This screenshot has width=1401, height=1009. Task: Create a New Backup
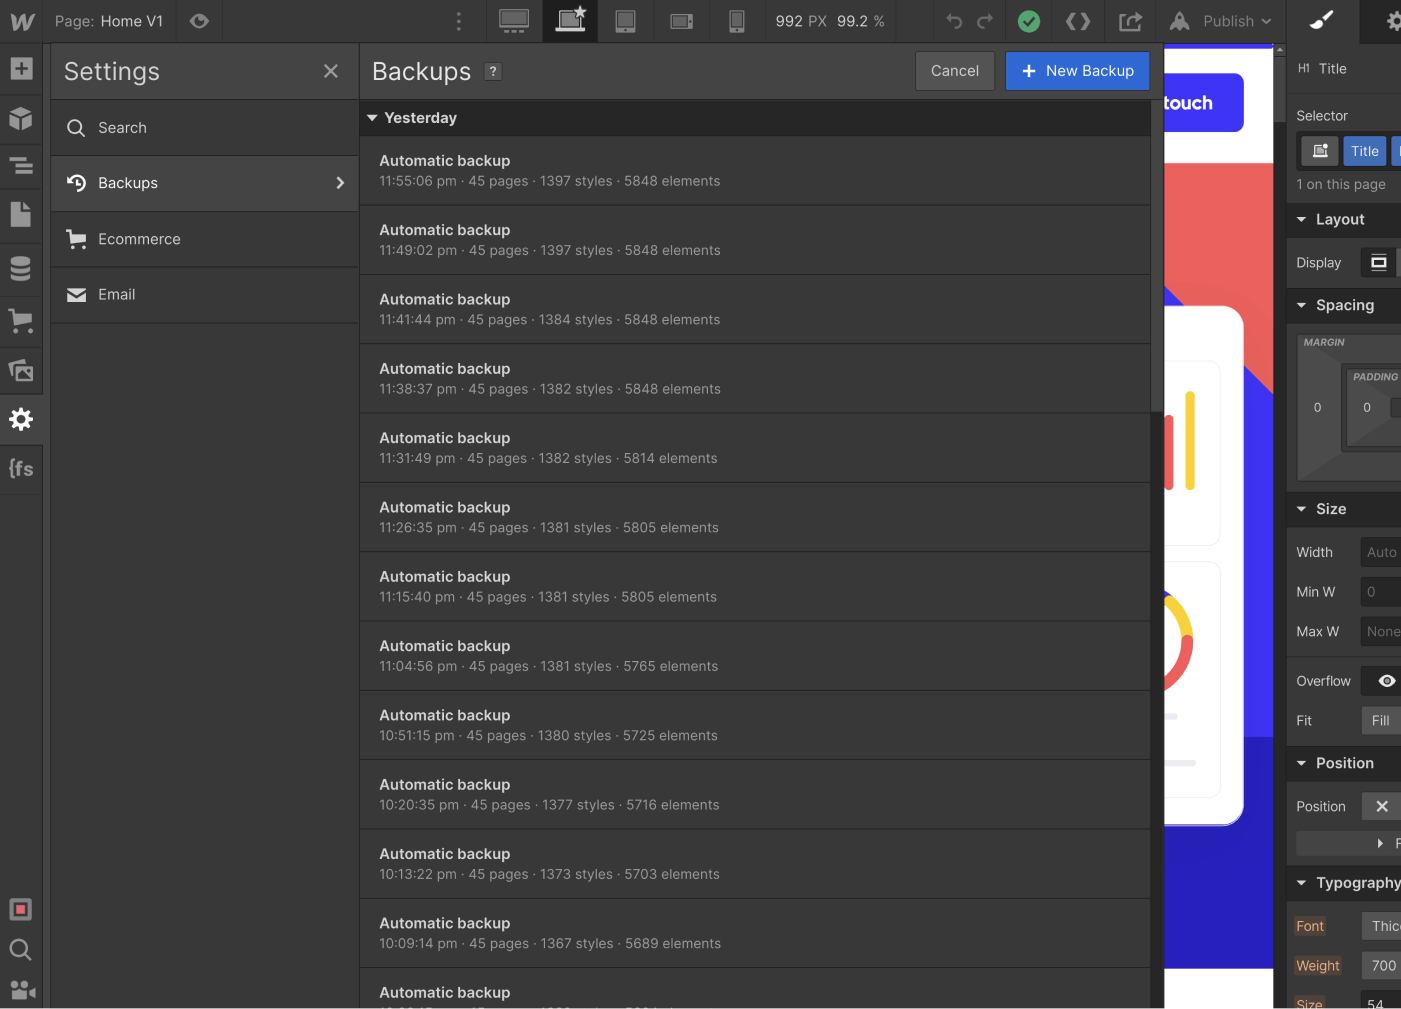pos(1077,70)
